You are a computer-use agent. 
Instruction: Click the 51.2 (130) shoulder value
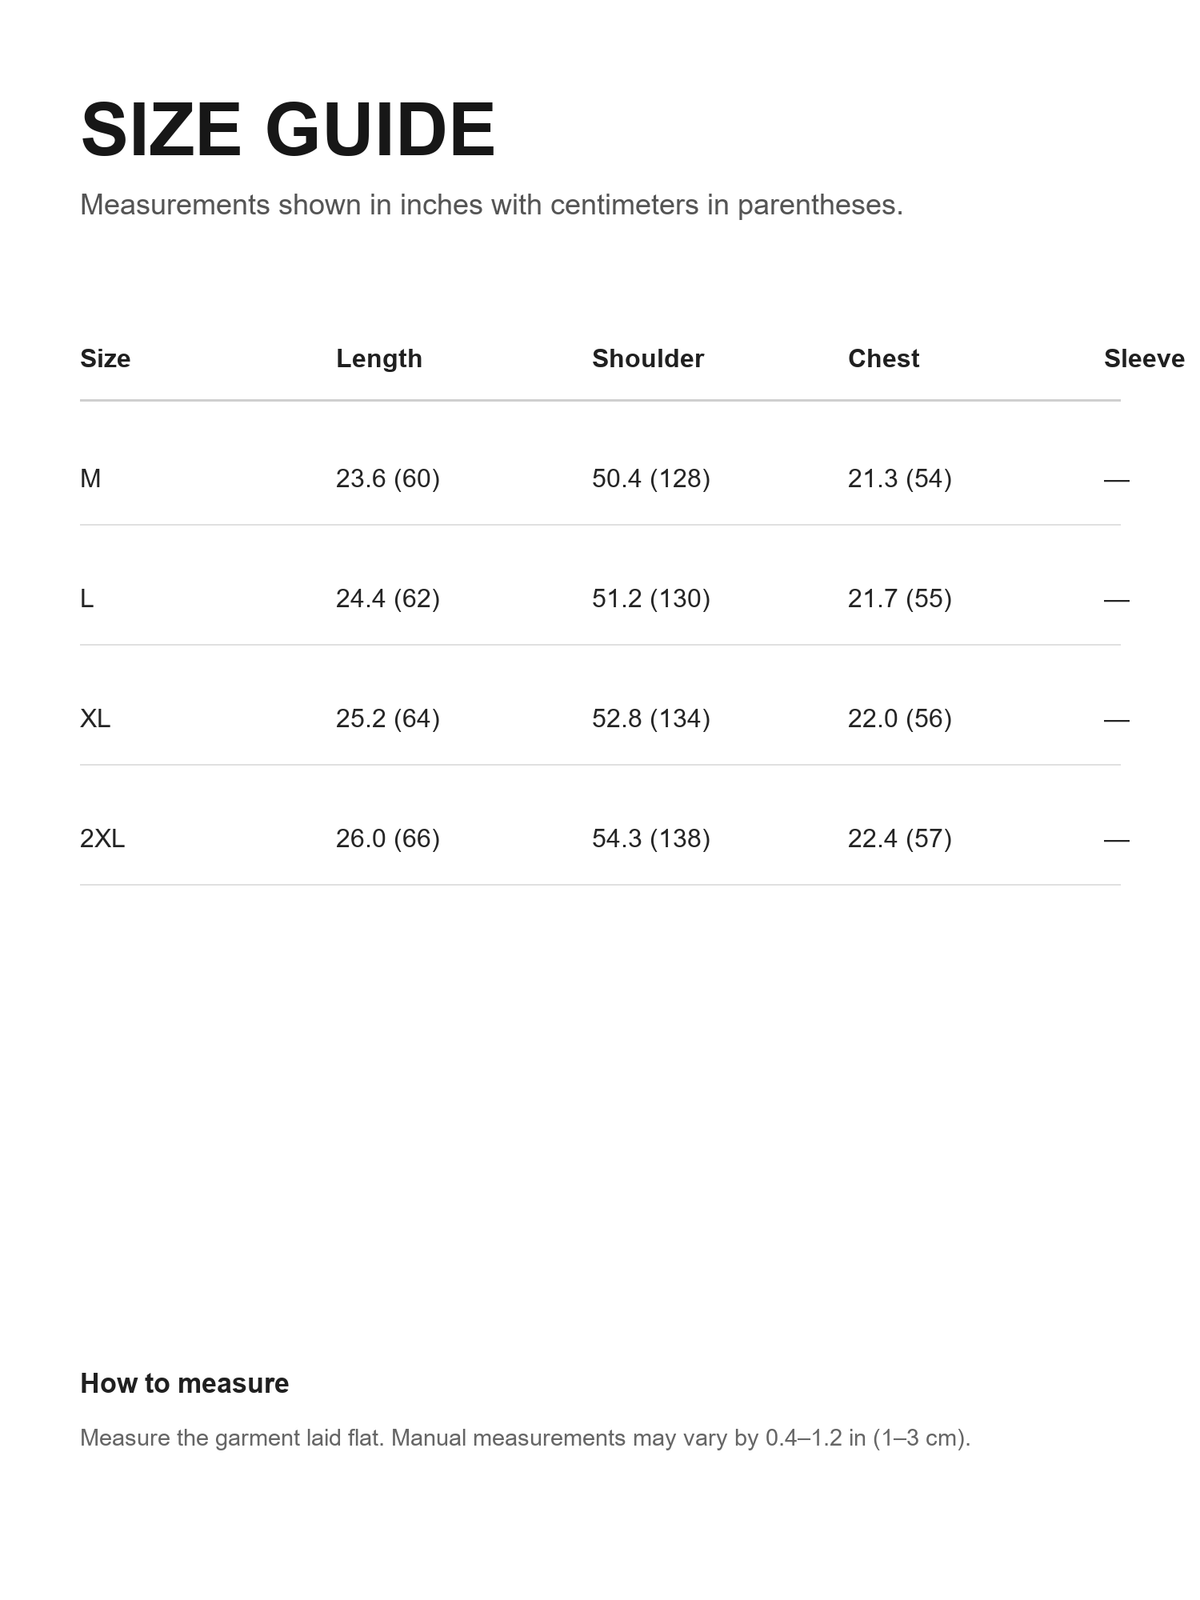(x=651, y=598)
